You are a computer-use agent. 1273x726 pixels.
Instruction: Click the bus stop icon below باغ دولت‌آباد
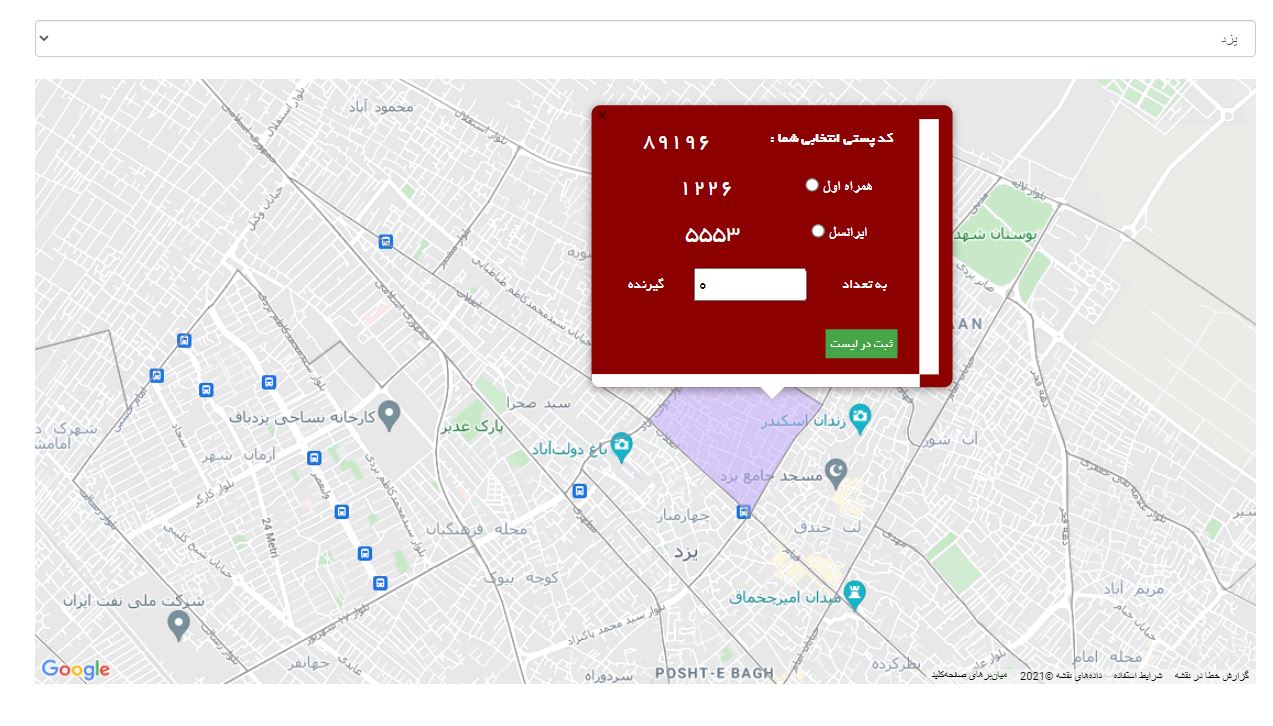(x=579, y=491)
